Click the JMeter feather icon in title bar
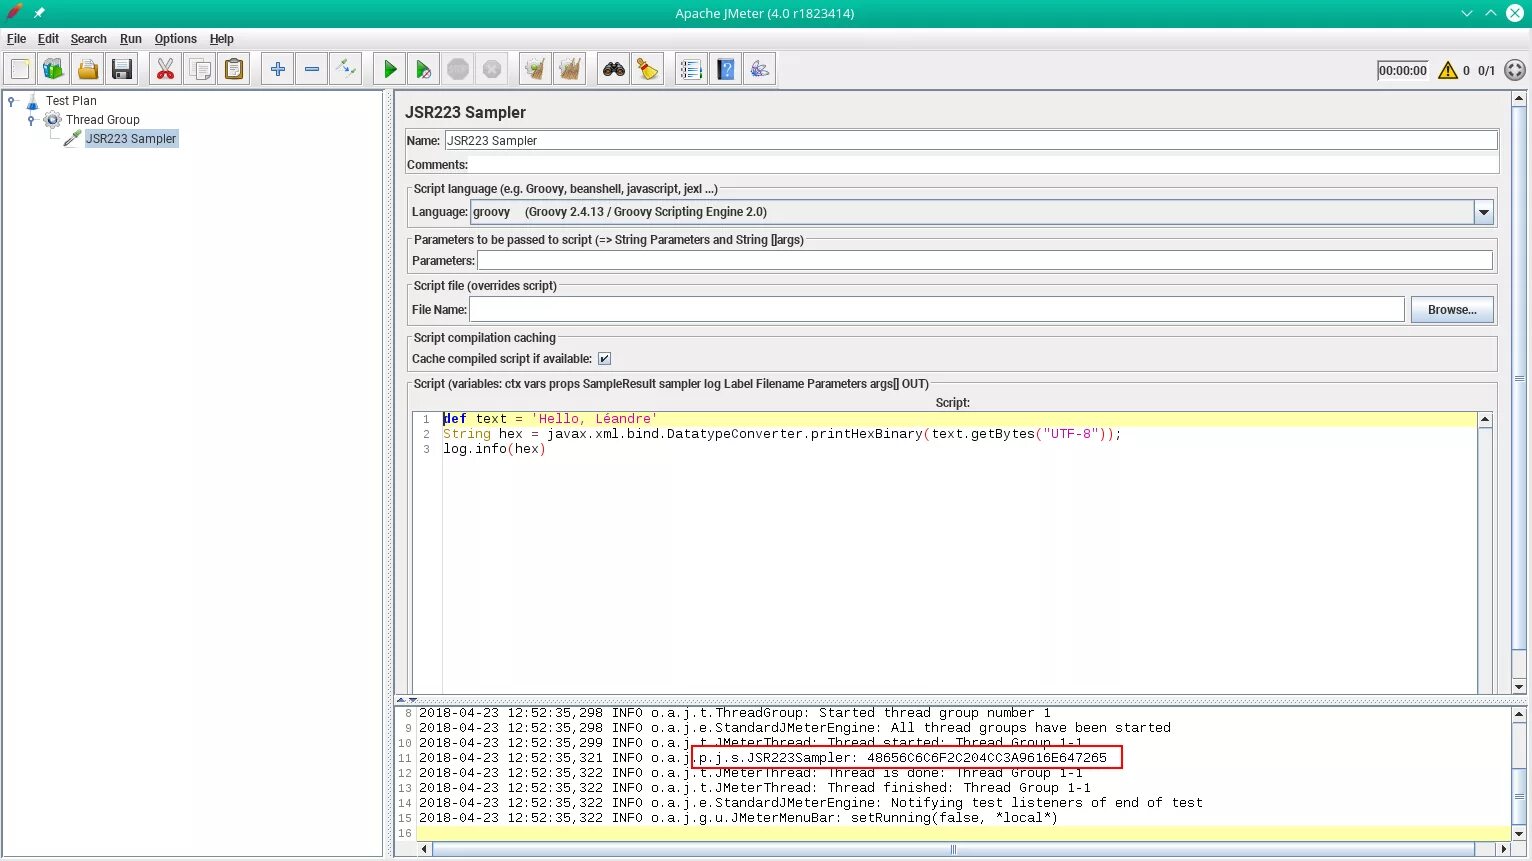This screenshot has width=1532, height=861. [x=14, y=13]
